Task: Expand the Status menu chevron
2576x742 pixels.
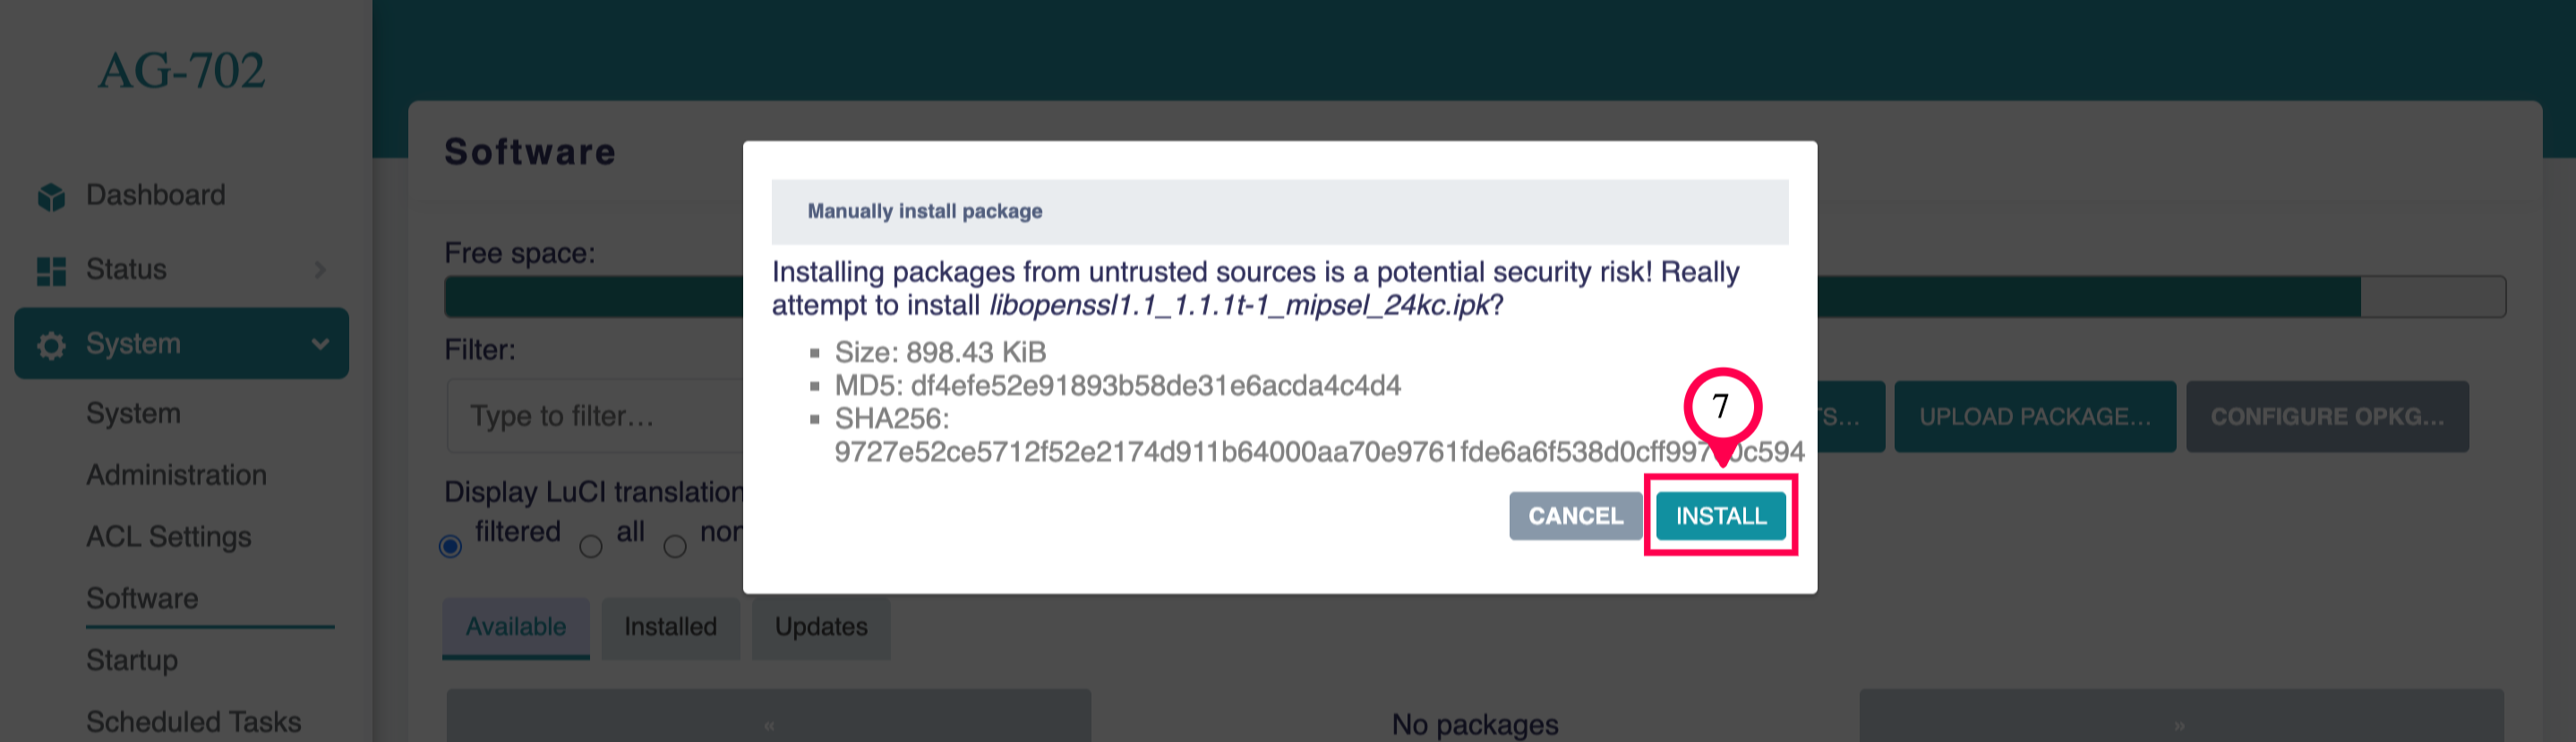Action: 320,270
